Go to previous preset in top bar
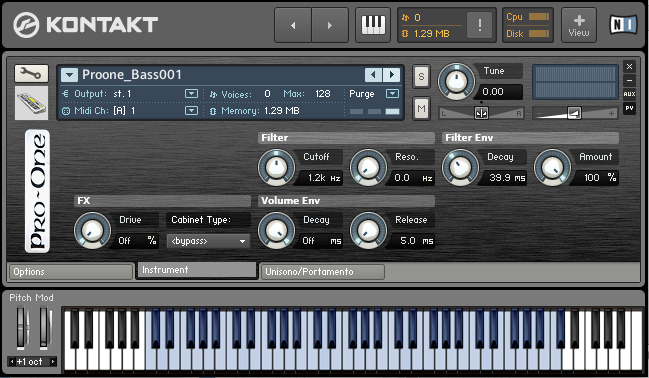The image size is (649, 378). (x=293, y=25)
